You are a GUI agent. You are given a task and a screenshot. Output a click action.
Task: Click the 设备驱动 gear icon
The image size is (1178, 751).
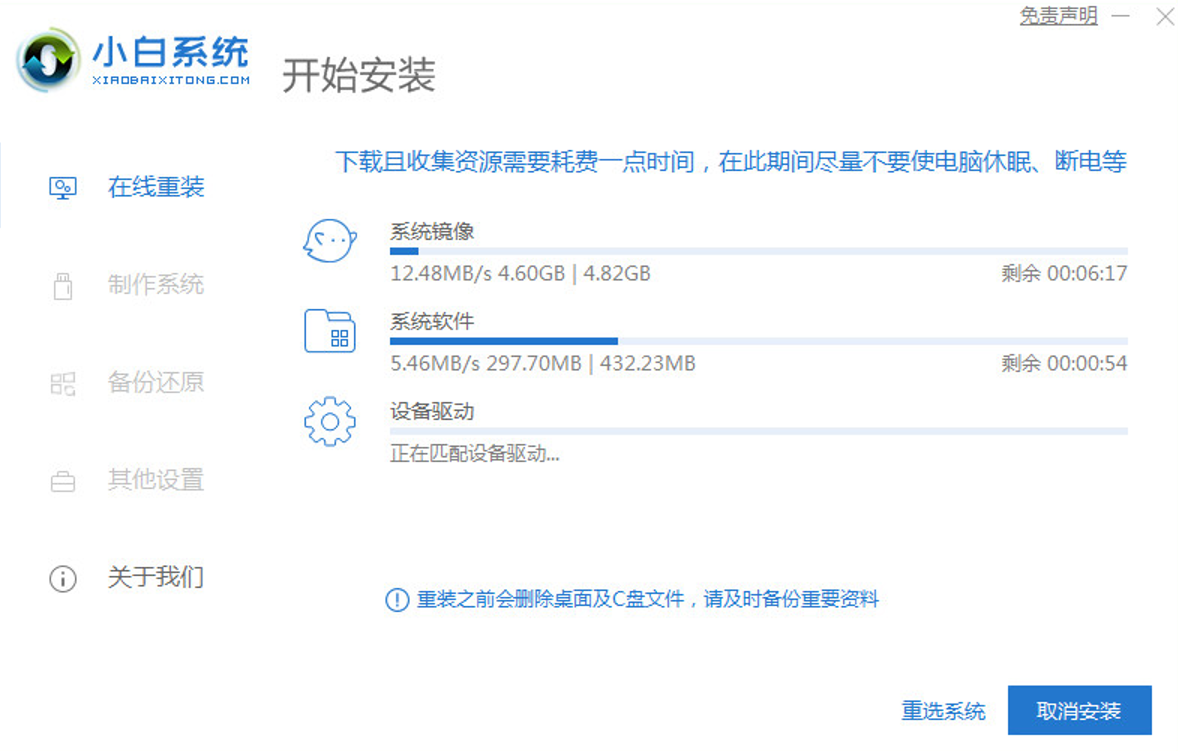[330, 421]
